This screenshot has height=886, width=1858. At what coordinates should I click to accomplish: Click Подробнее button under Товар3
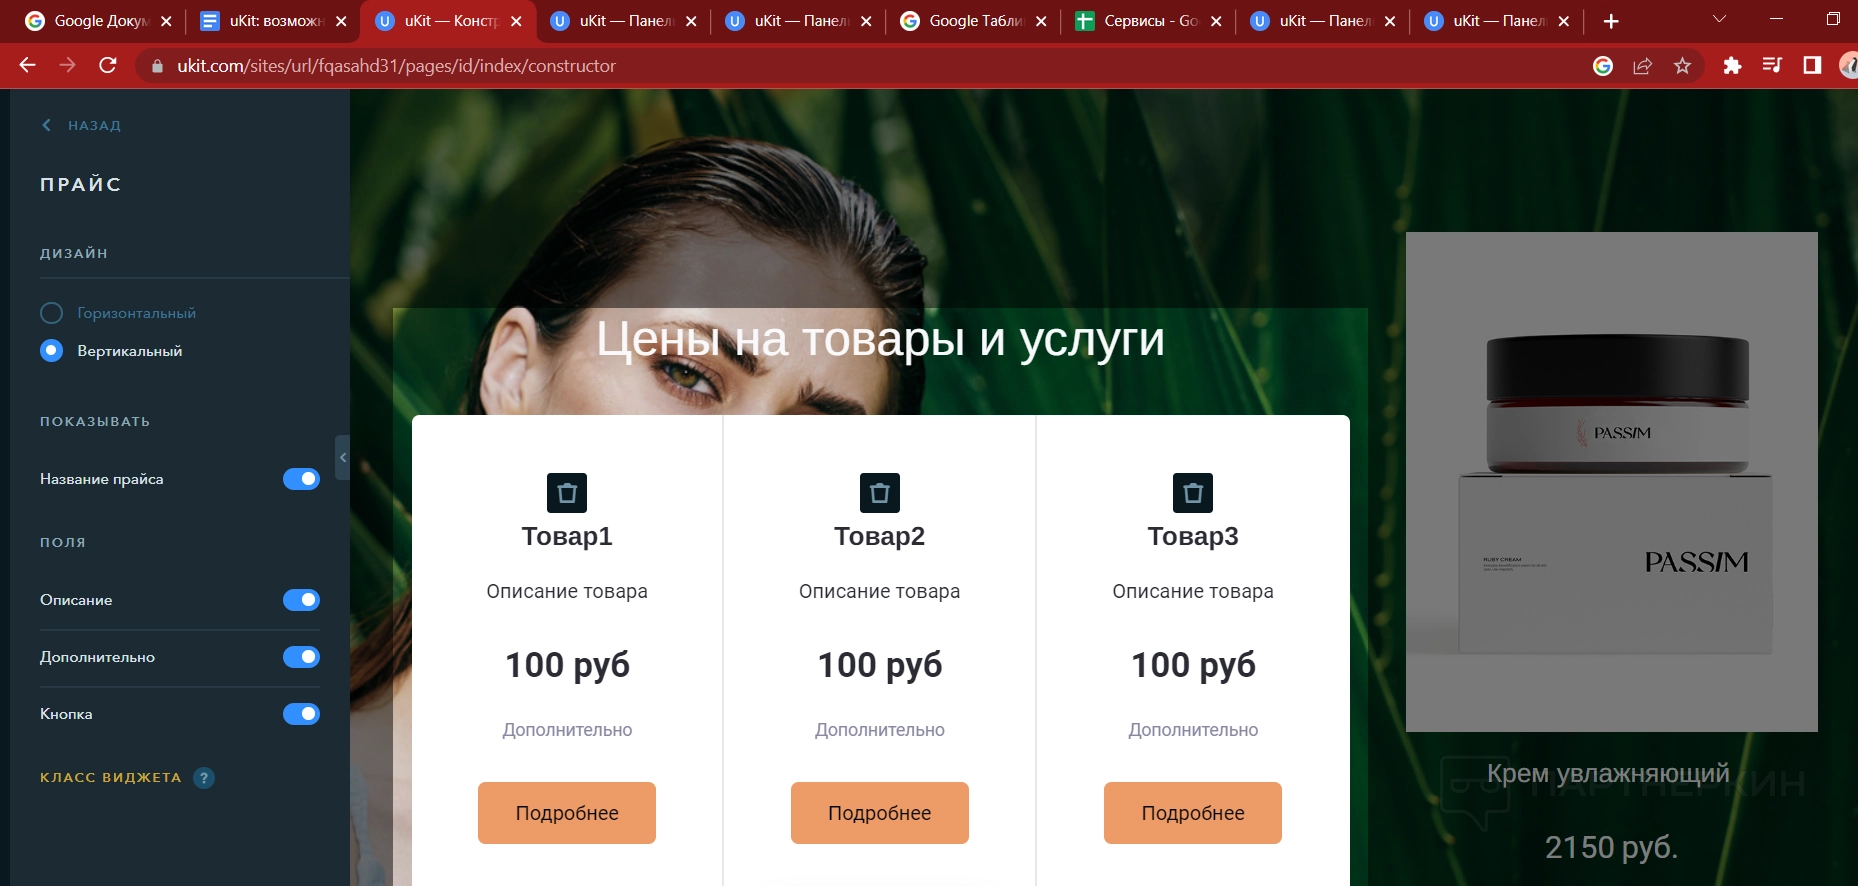(x=1193, y=813)
